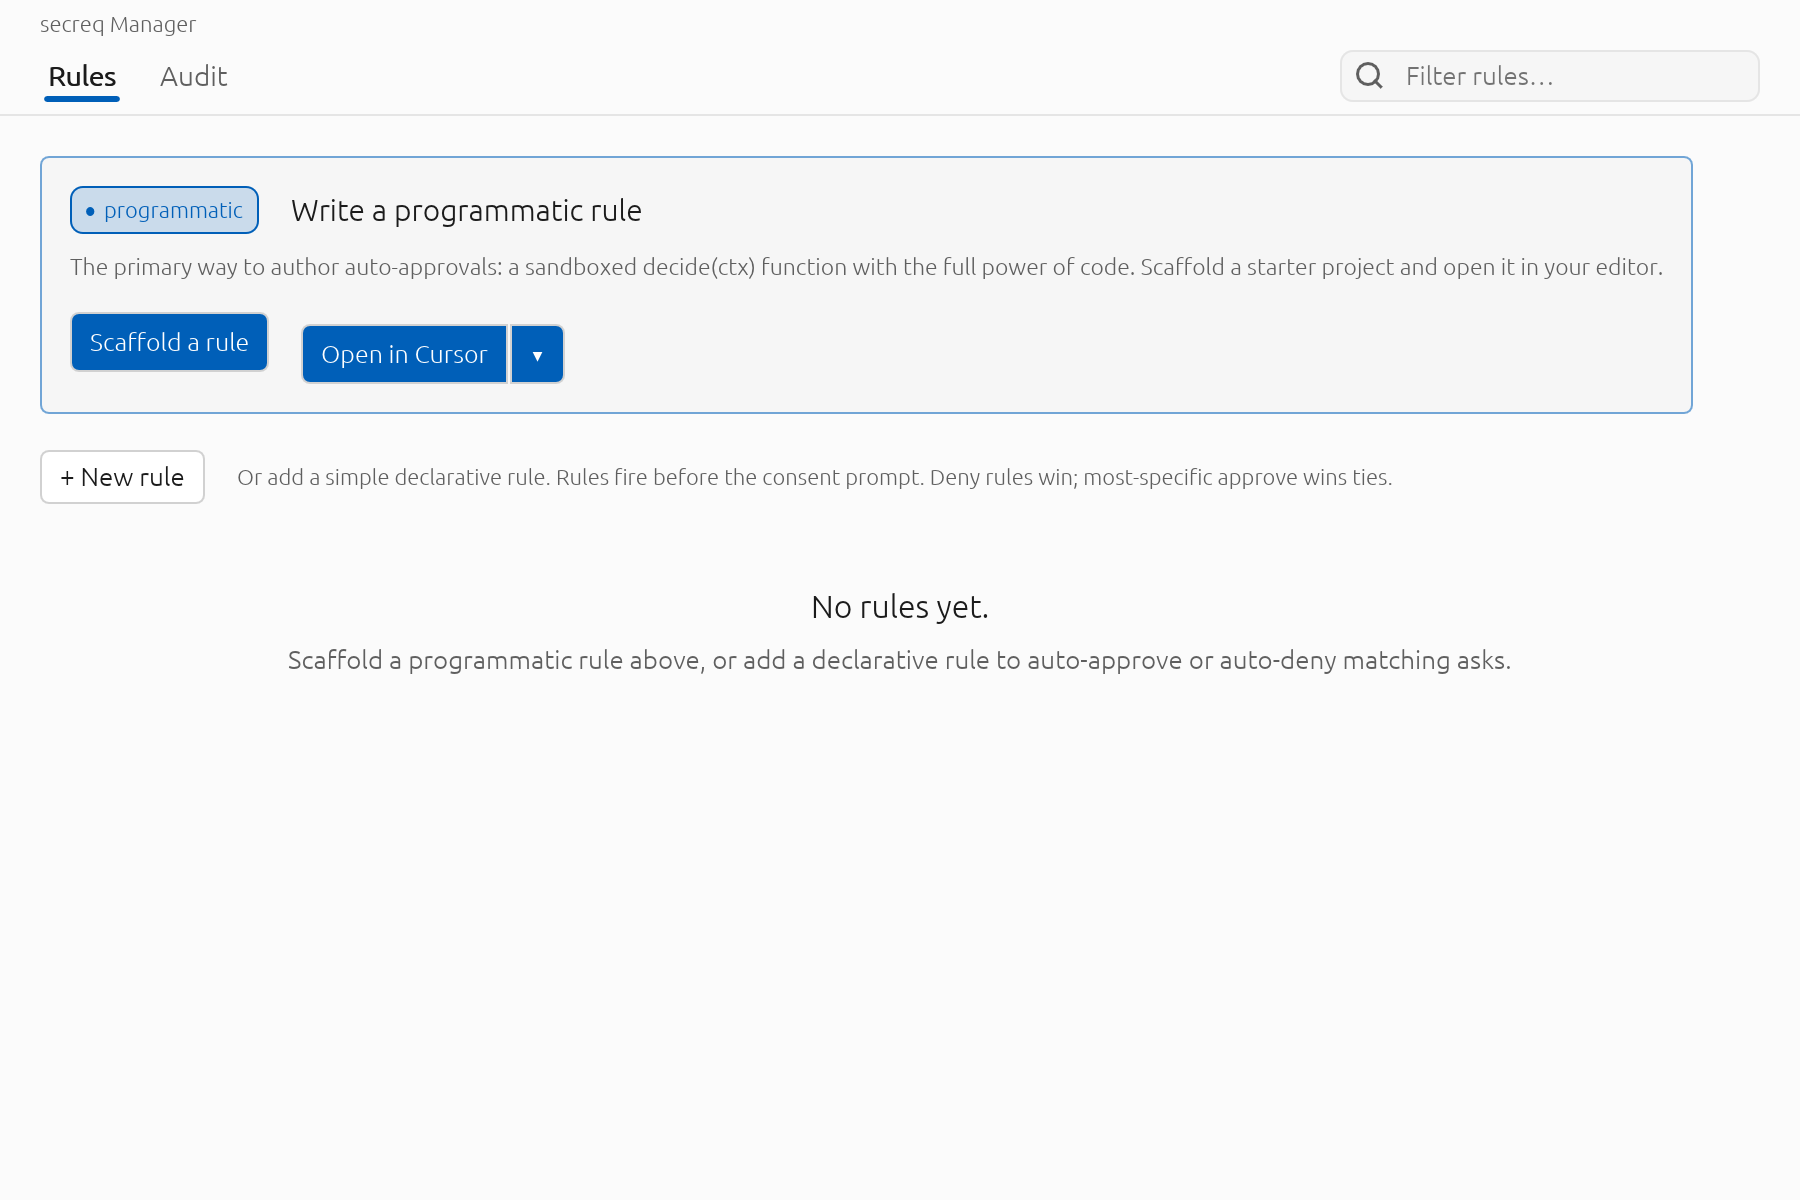Click the 'Or add a simple declarative rule' hint
The width and height of the screenshot is (1800, 1200).
814,478
